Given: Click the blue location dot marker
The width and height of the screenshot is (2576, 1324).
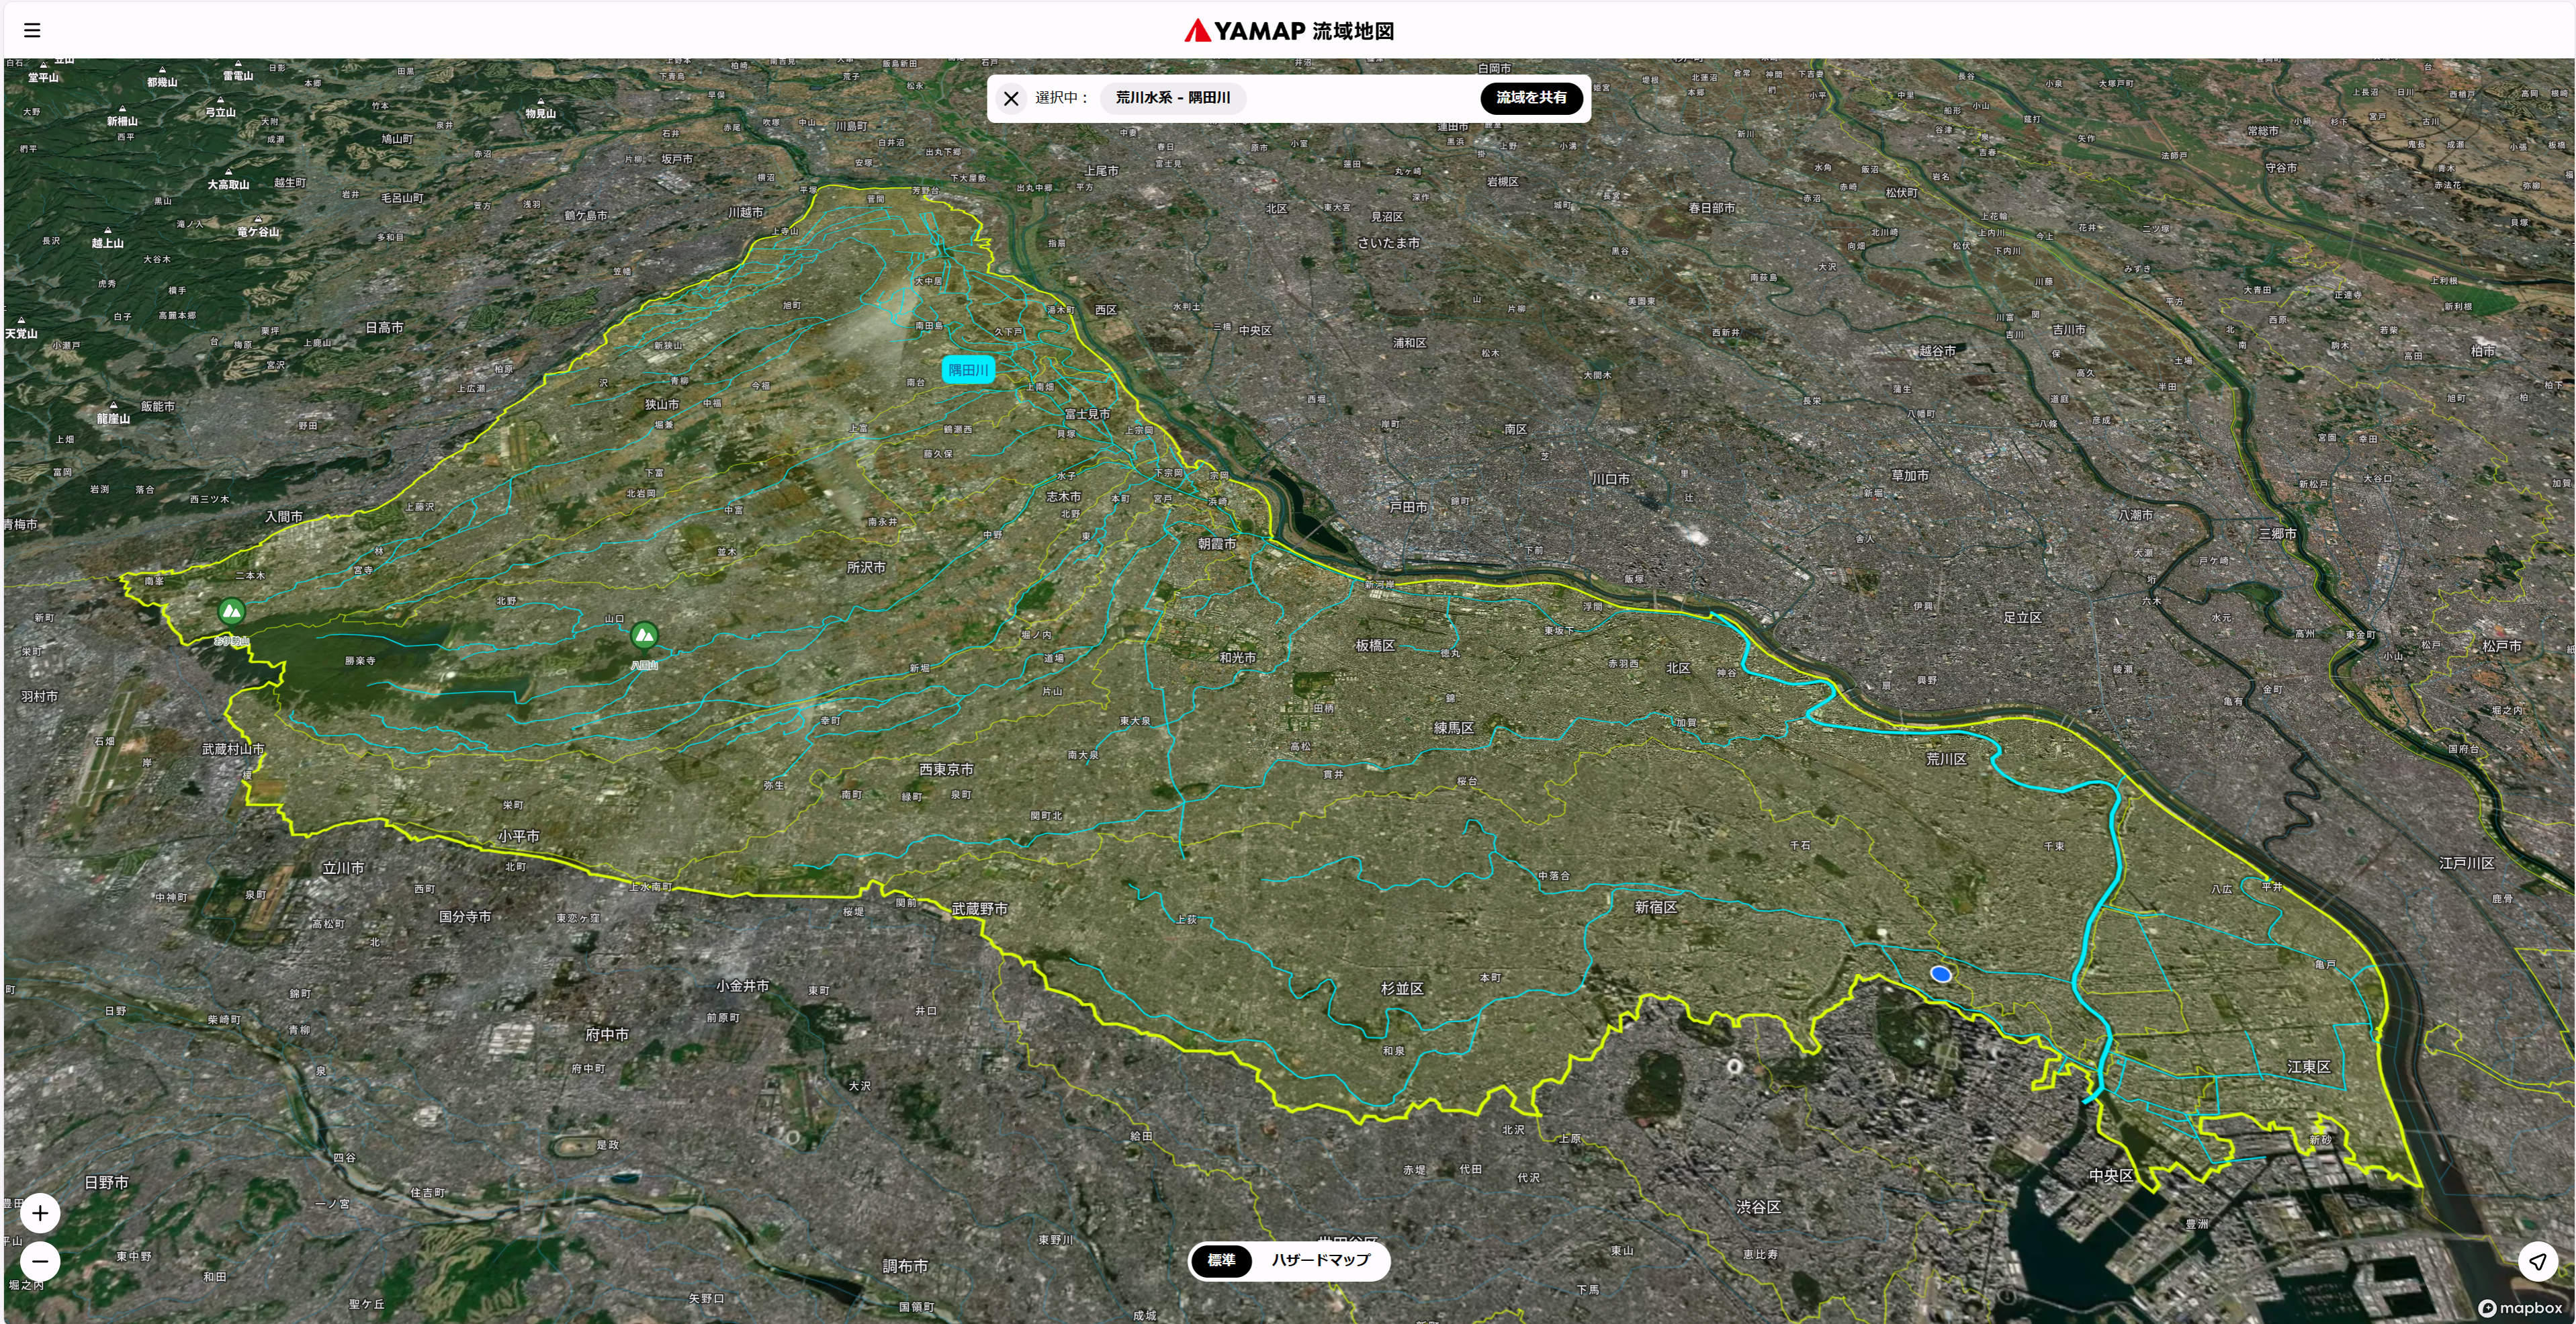Looking at the screenshot, I should [x=1940, y=974].
